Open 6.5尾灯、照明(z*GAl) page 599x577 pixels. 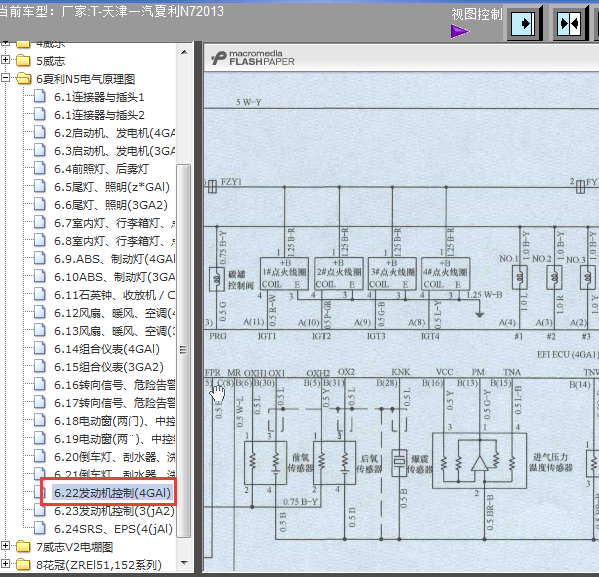pos(112,187)
